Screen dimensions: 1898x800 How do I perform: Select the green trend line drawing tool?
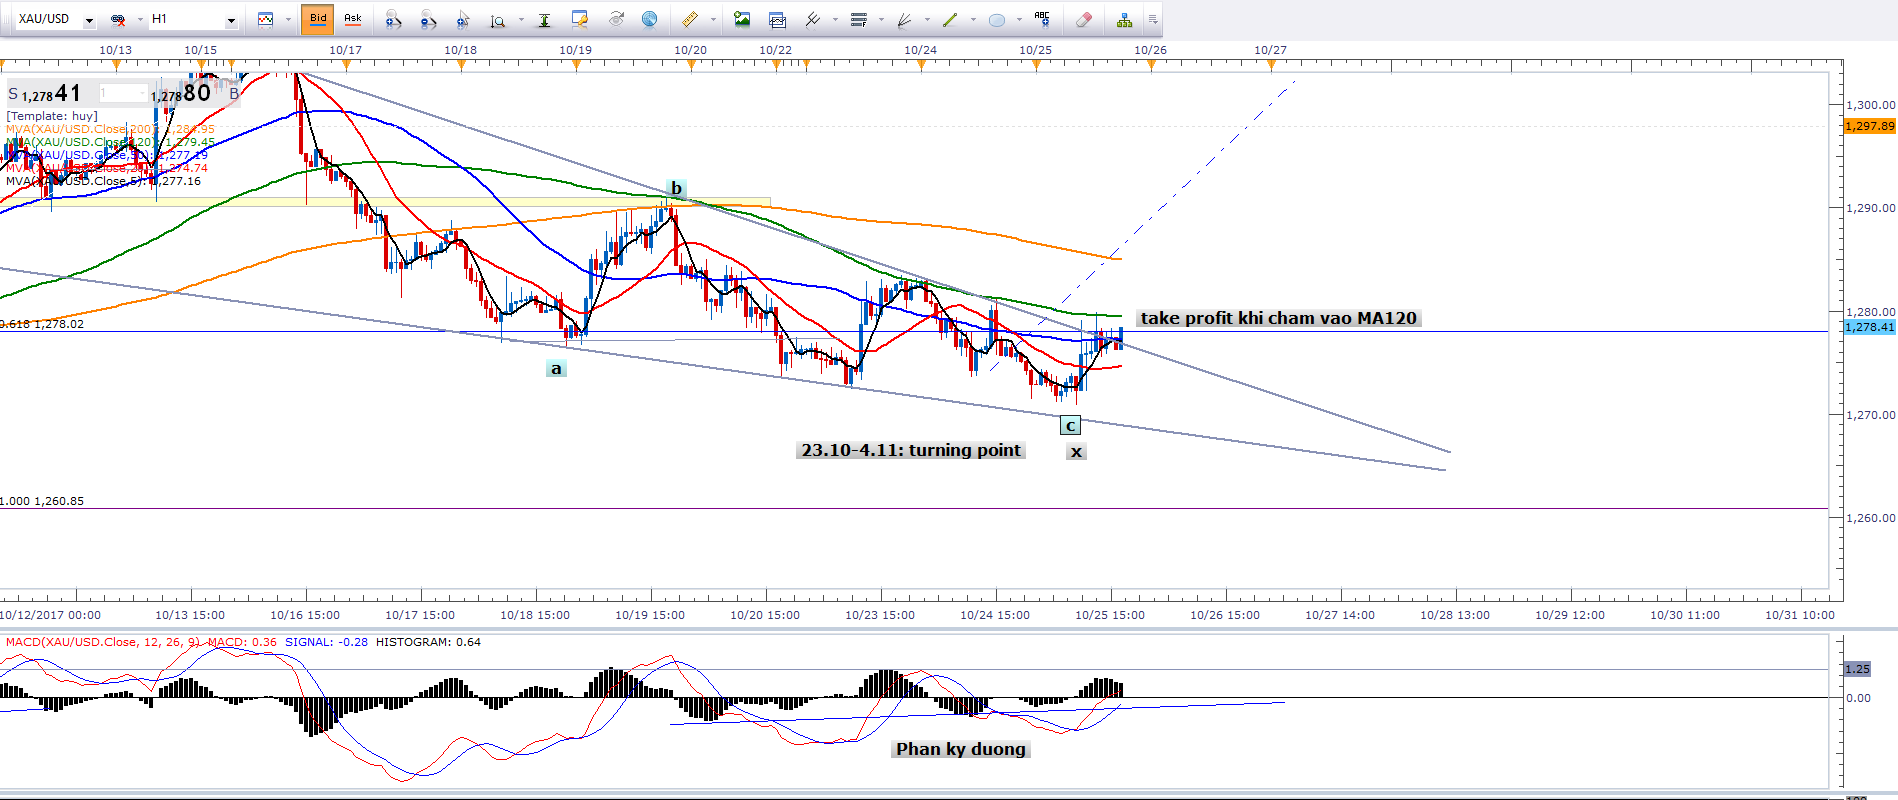pyautogui.click(x=950, y=19)
